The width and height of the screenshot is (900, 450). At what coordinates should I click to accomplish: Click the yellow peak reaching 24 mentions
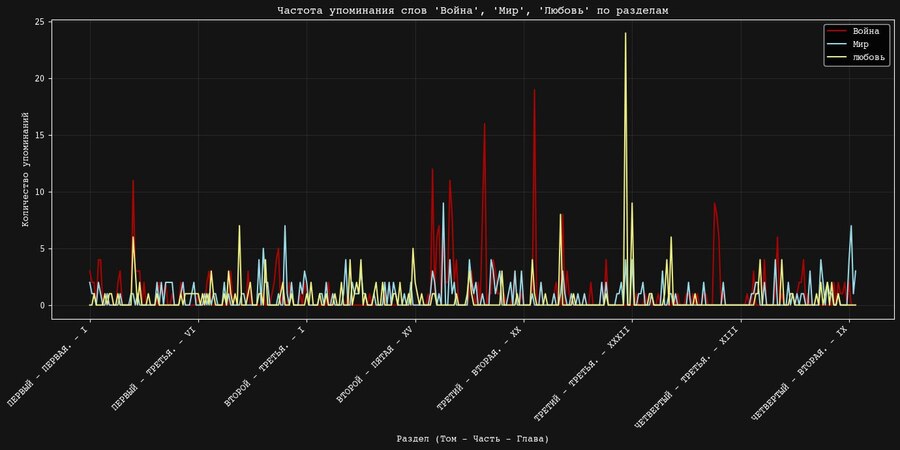point(626,33)
